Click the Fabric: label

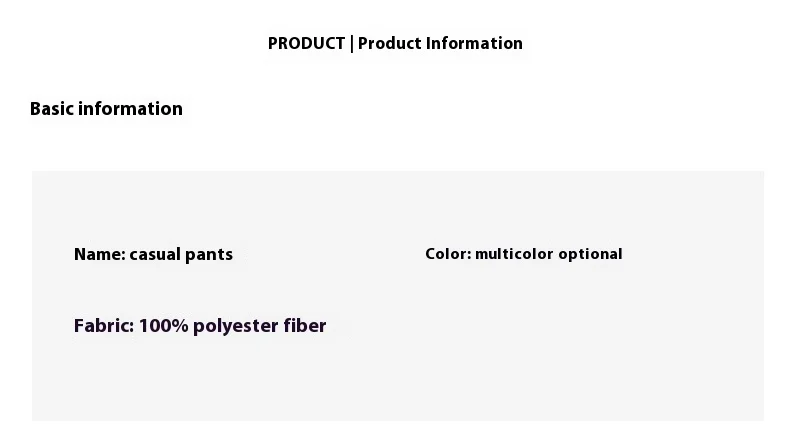tap(103, 326)
